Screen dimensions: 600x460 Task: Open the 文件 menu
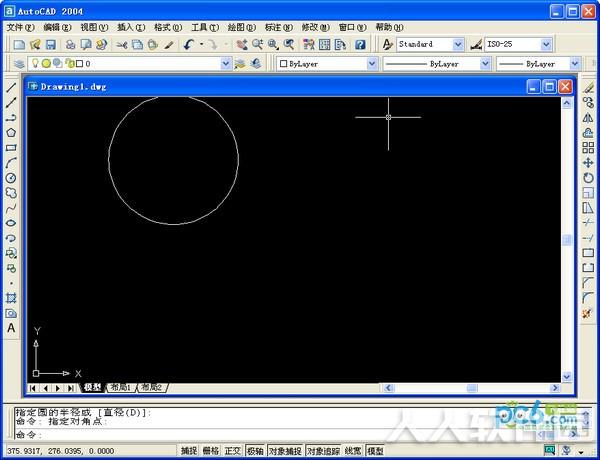20,27
